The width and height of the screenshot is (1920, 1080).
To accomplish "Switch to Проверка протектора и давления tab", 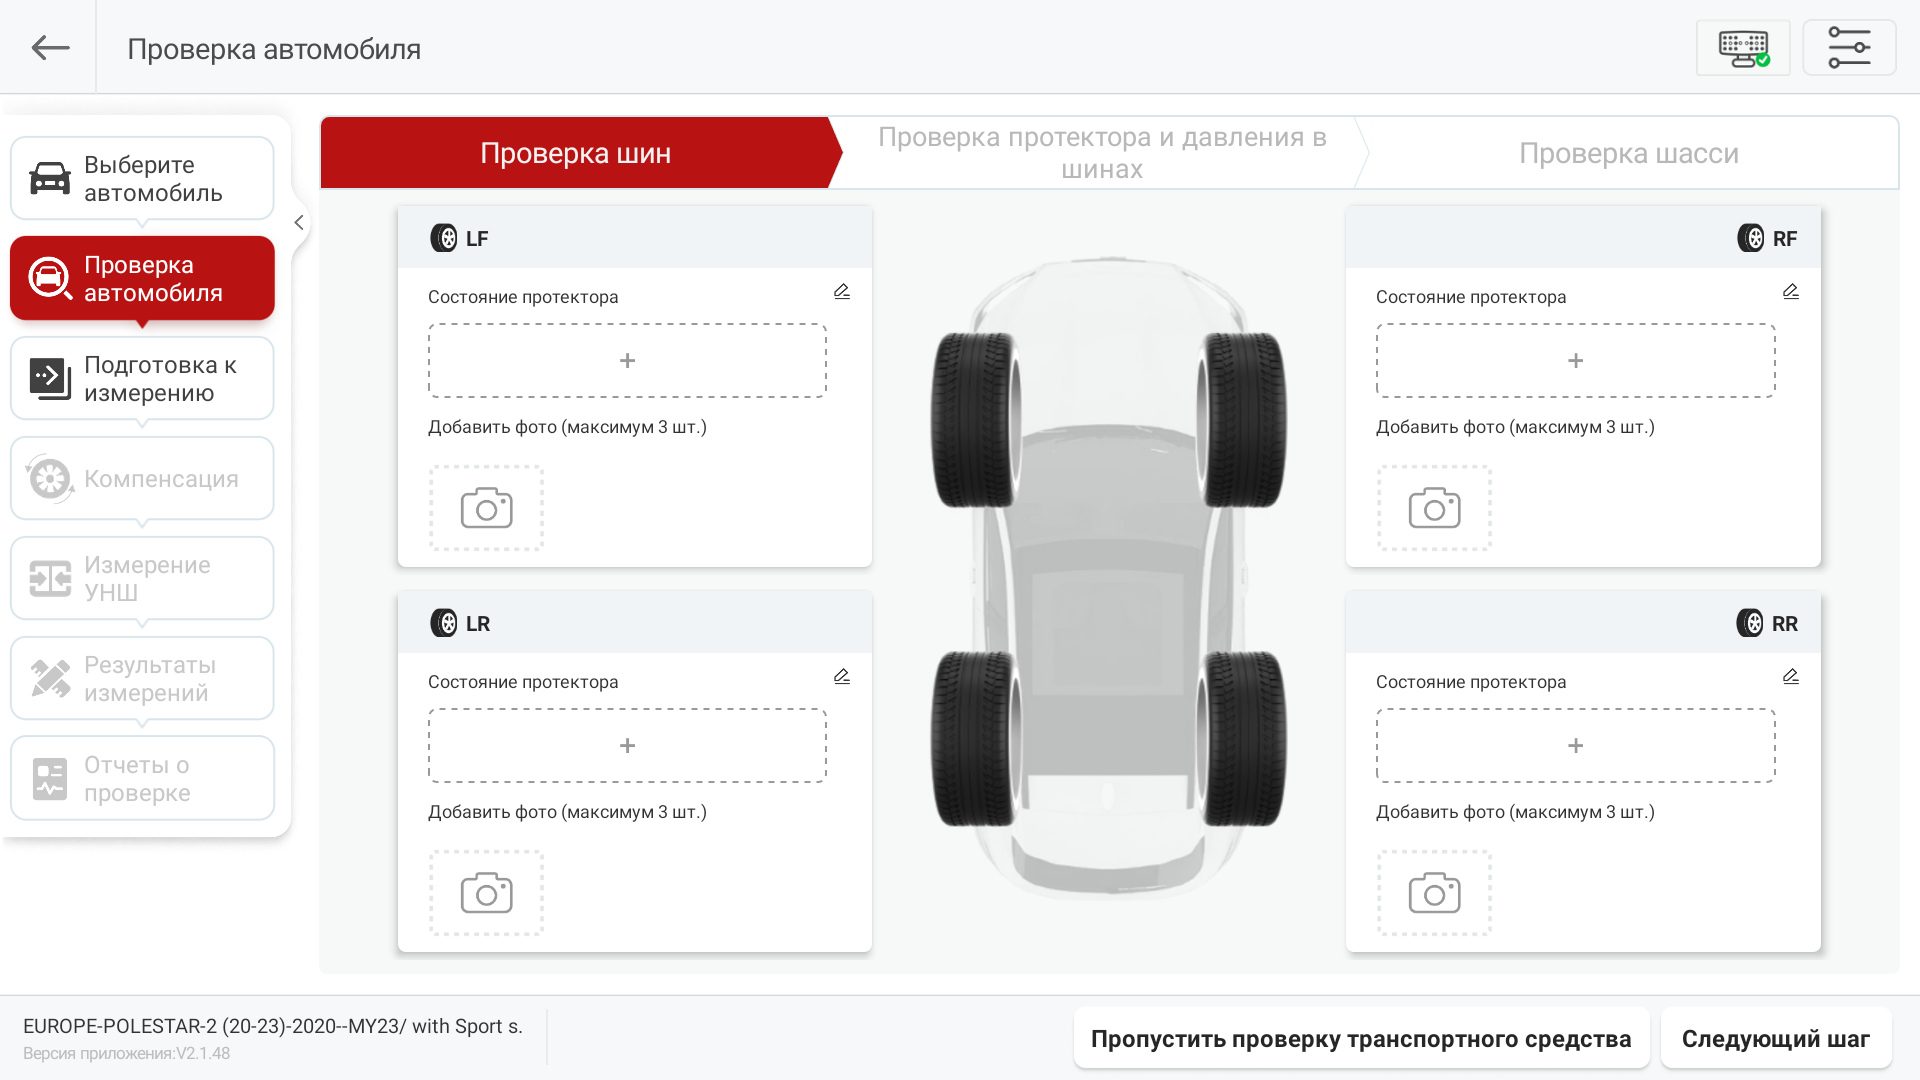I will click(x=1101, y=153).
